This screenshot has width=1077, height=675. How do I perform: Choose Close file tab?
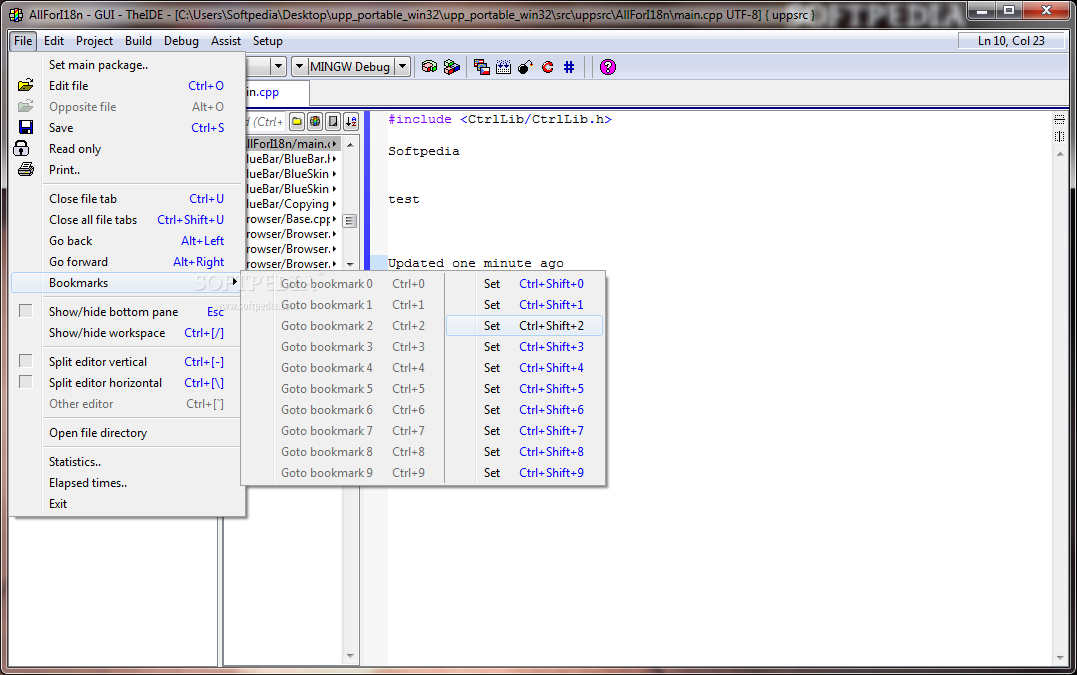[x=127, y=198]
